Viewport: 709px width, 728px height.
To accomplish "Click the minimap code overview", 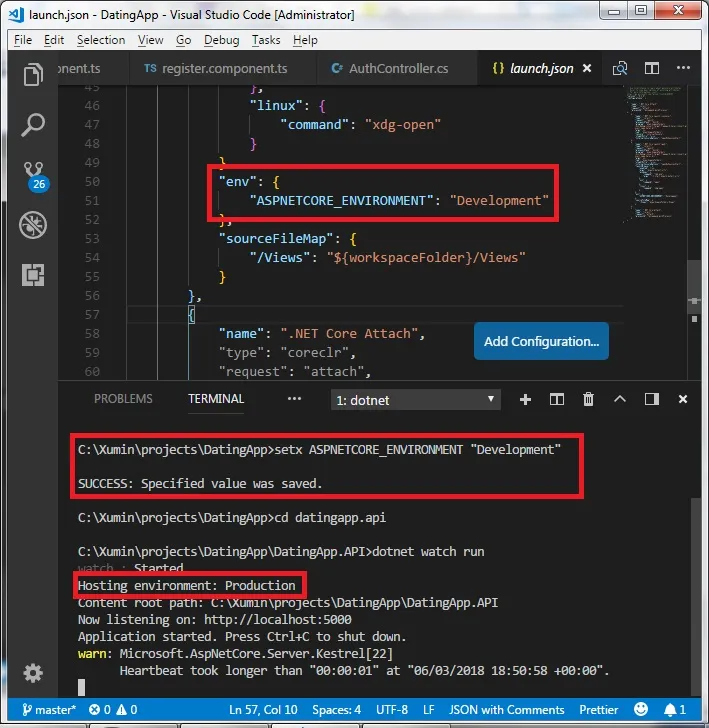I will point(654,153).
